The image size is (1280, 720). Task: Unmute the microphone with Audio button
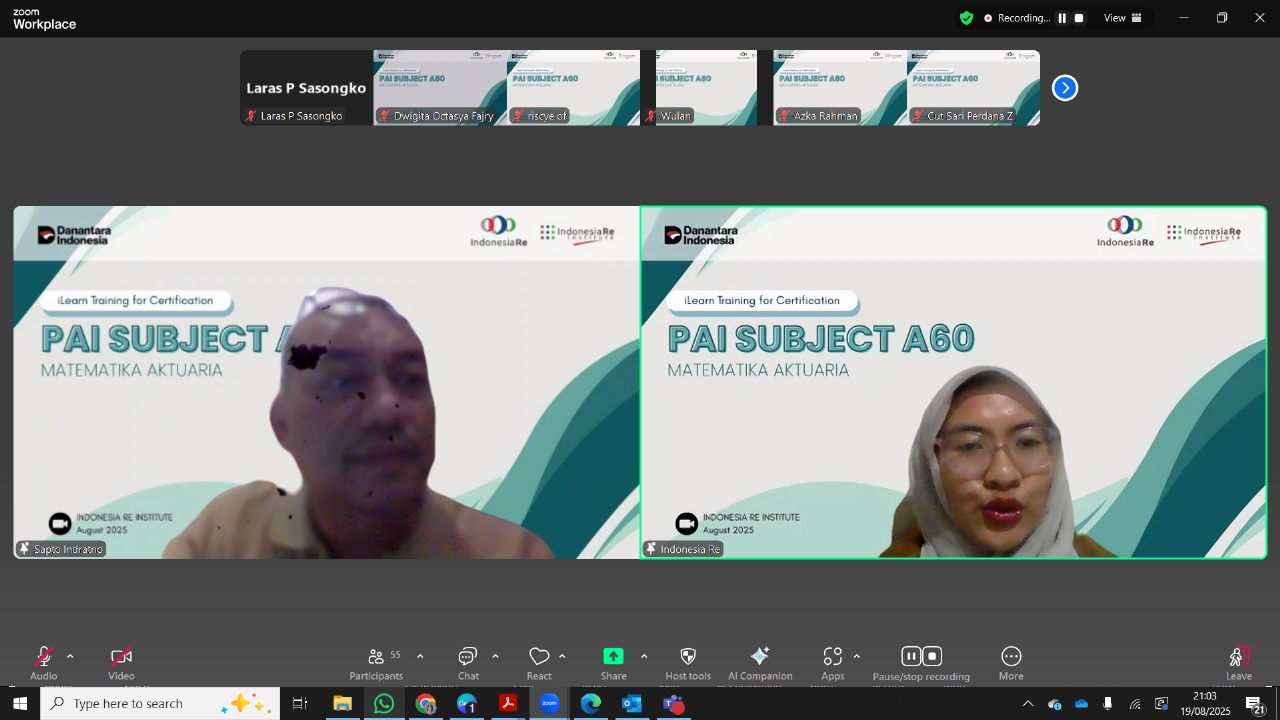[43, 662]
